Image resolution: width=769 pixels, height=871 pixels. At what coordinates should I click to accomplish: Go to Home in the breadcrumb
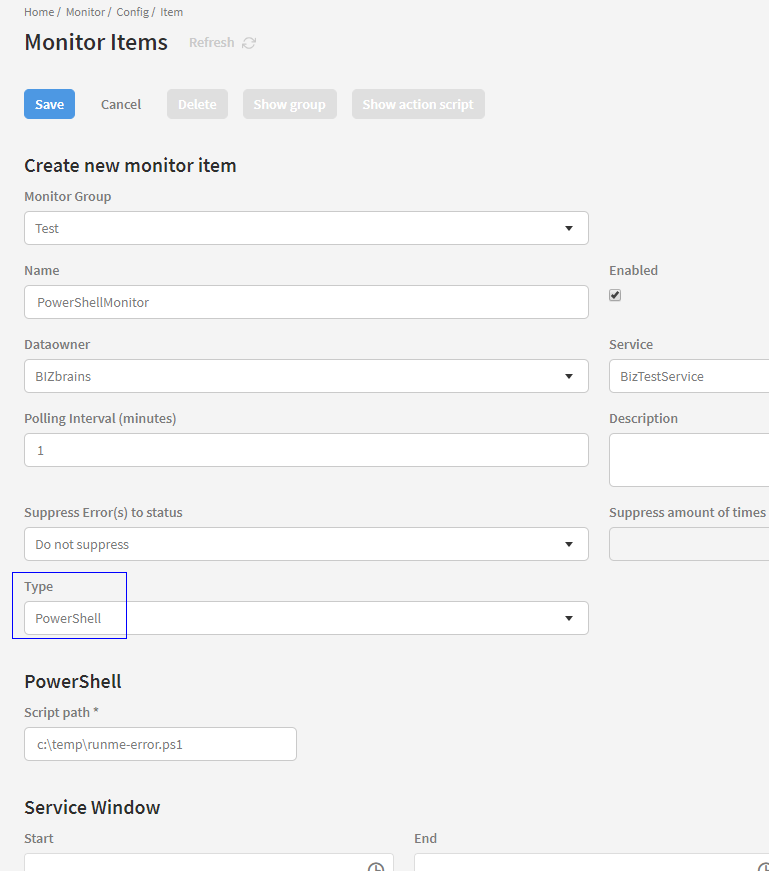(38, 12)
